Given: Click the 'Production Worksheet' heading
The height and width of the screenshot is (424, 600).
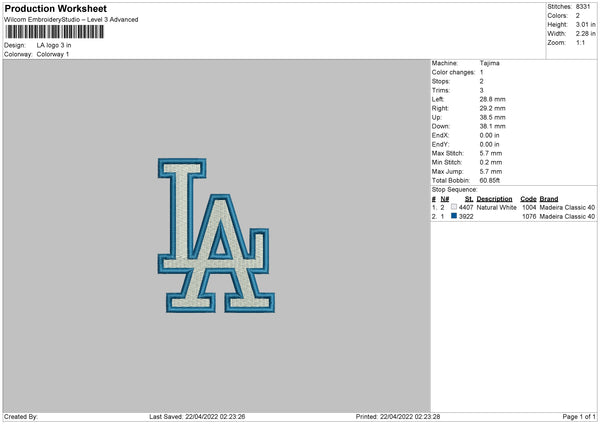Looking at the screenshot, I should 55,8.
